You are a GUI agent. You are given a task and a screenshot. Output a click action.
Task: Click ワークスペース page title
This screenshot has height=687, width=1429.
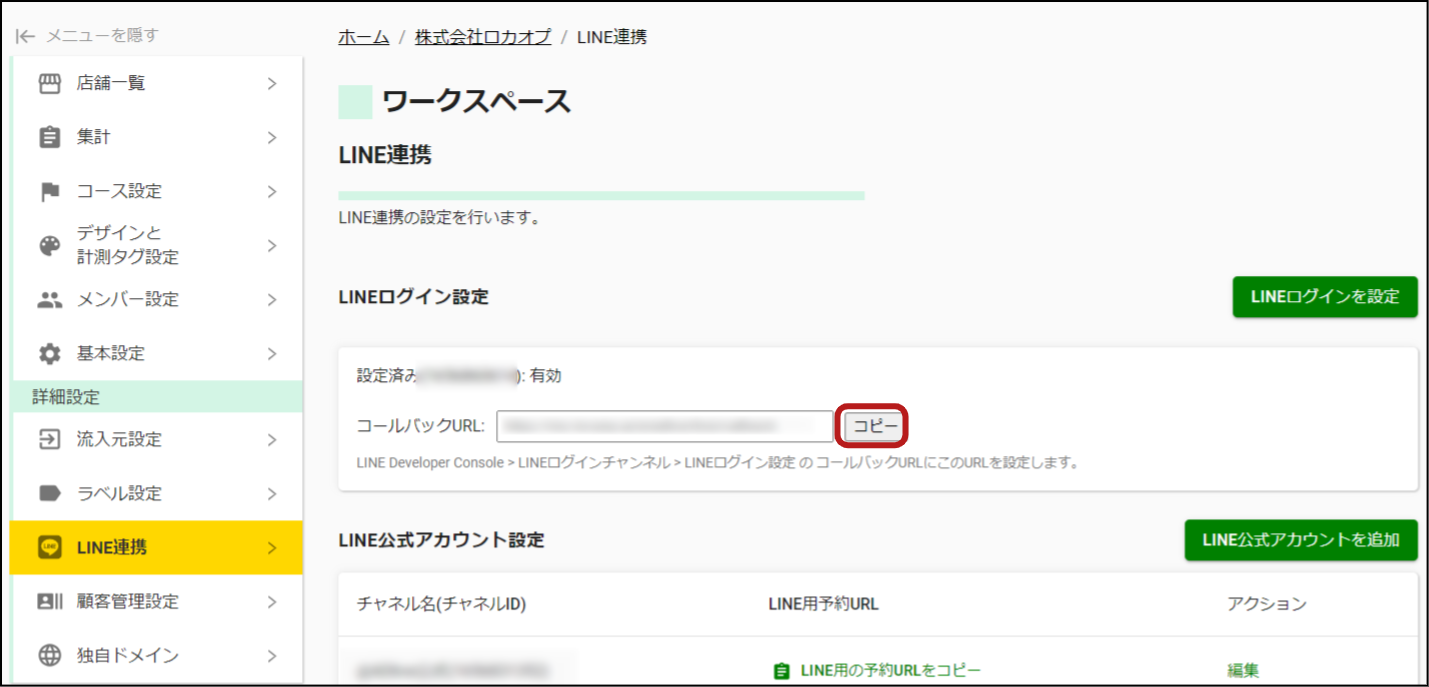(476, 102)
